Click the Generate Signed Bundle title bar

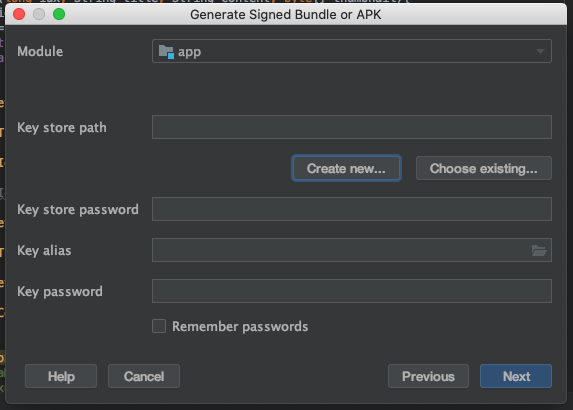286,15
